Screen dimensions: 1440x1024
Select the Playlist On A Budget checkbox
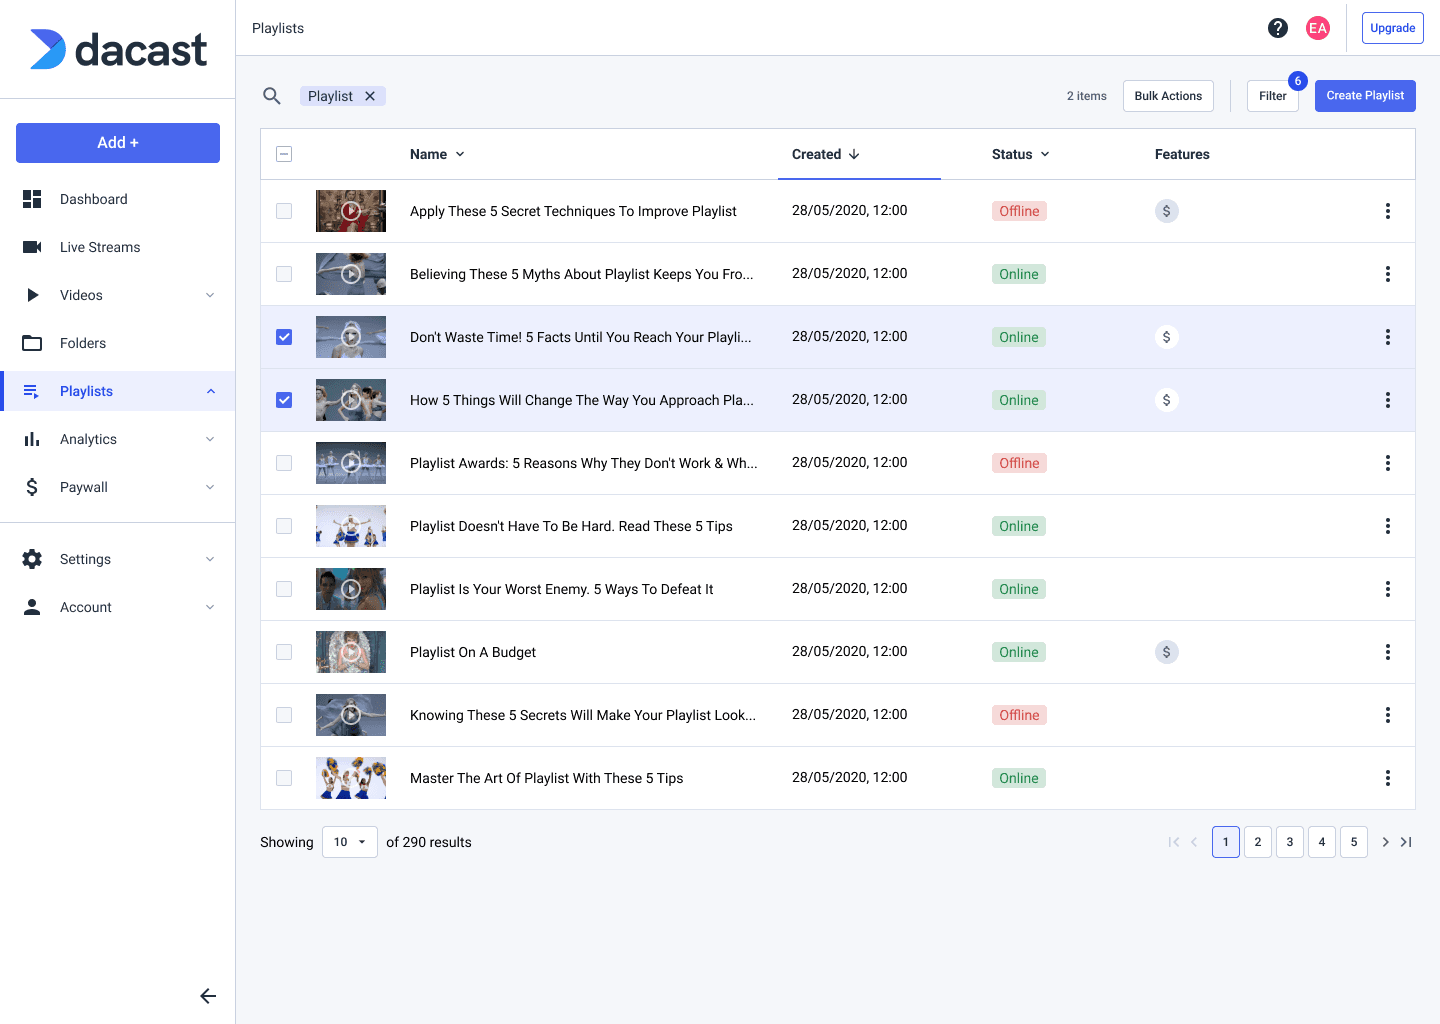point(284,652)
